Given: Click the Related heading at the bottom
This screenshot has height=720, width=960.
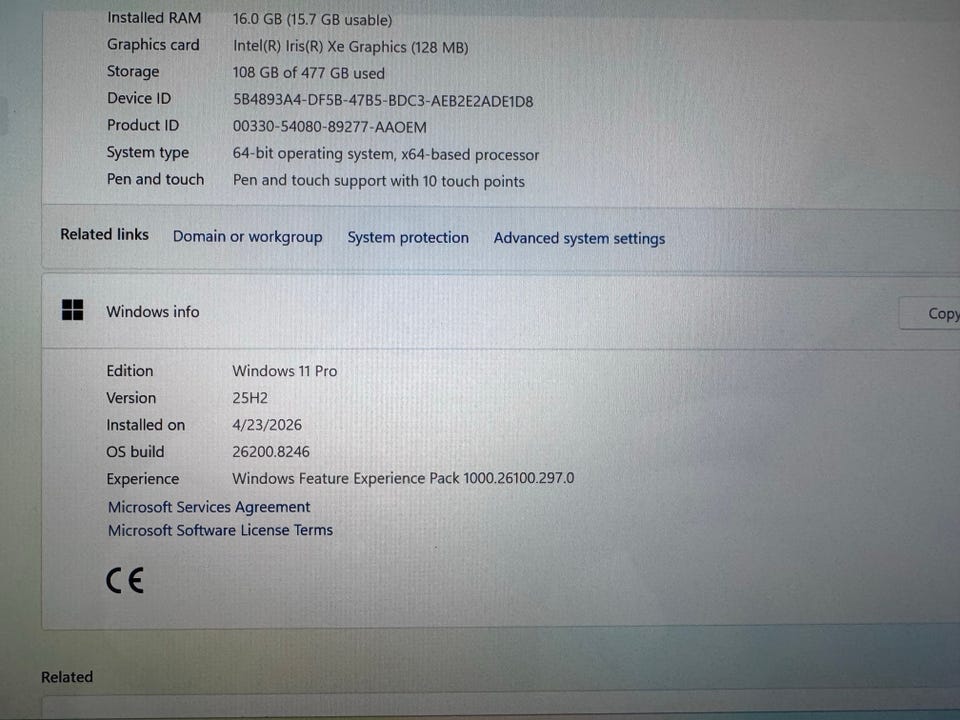Looking at the screenshot, I should tap(67, 677).
